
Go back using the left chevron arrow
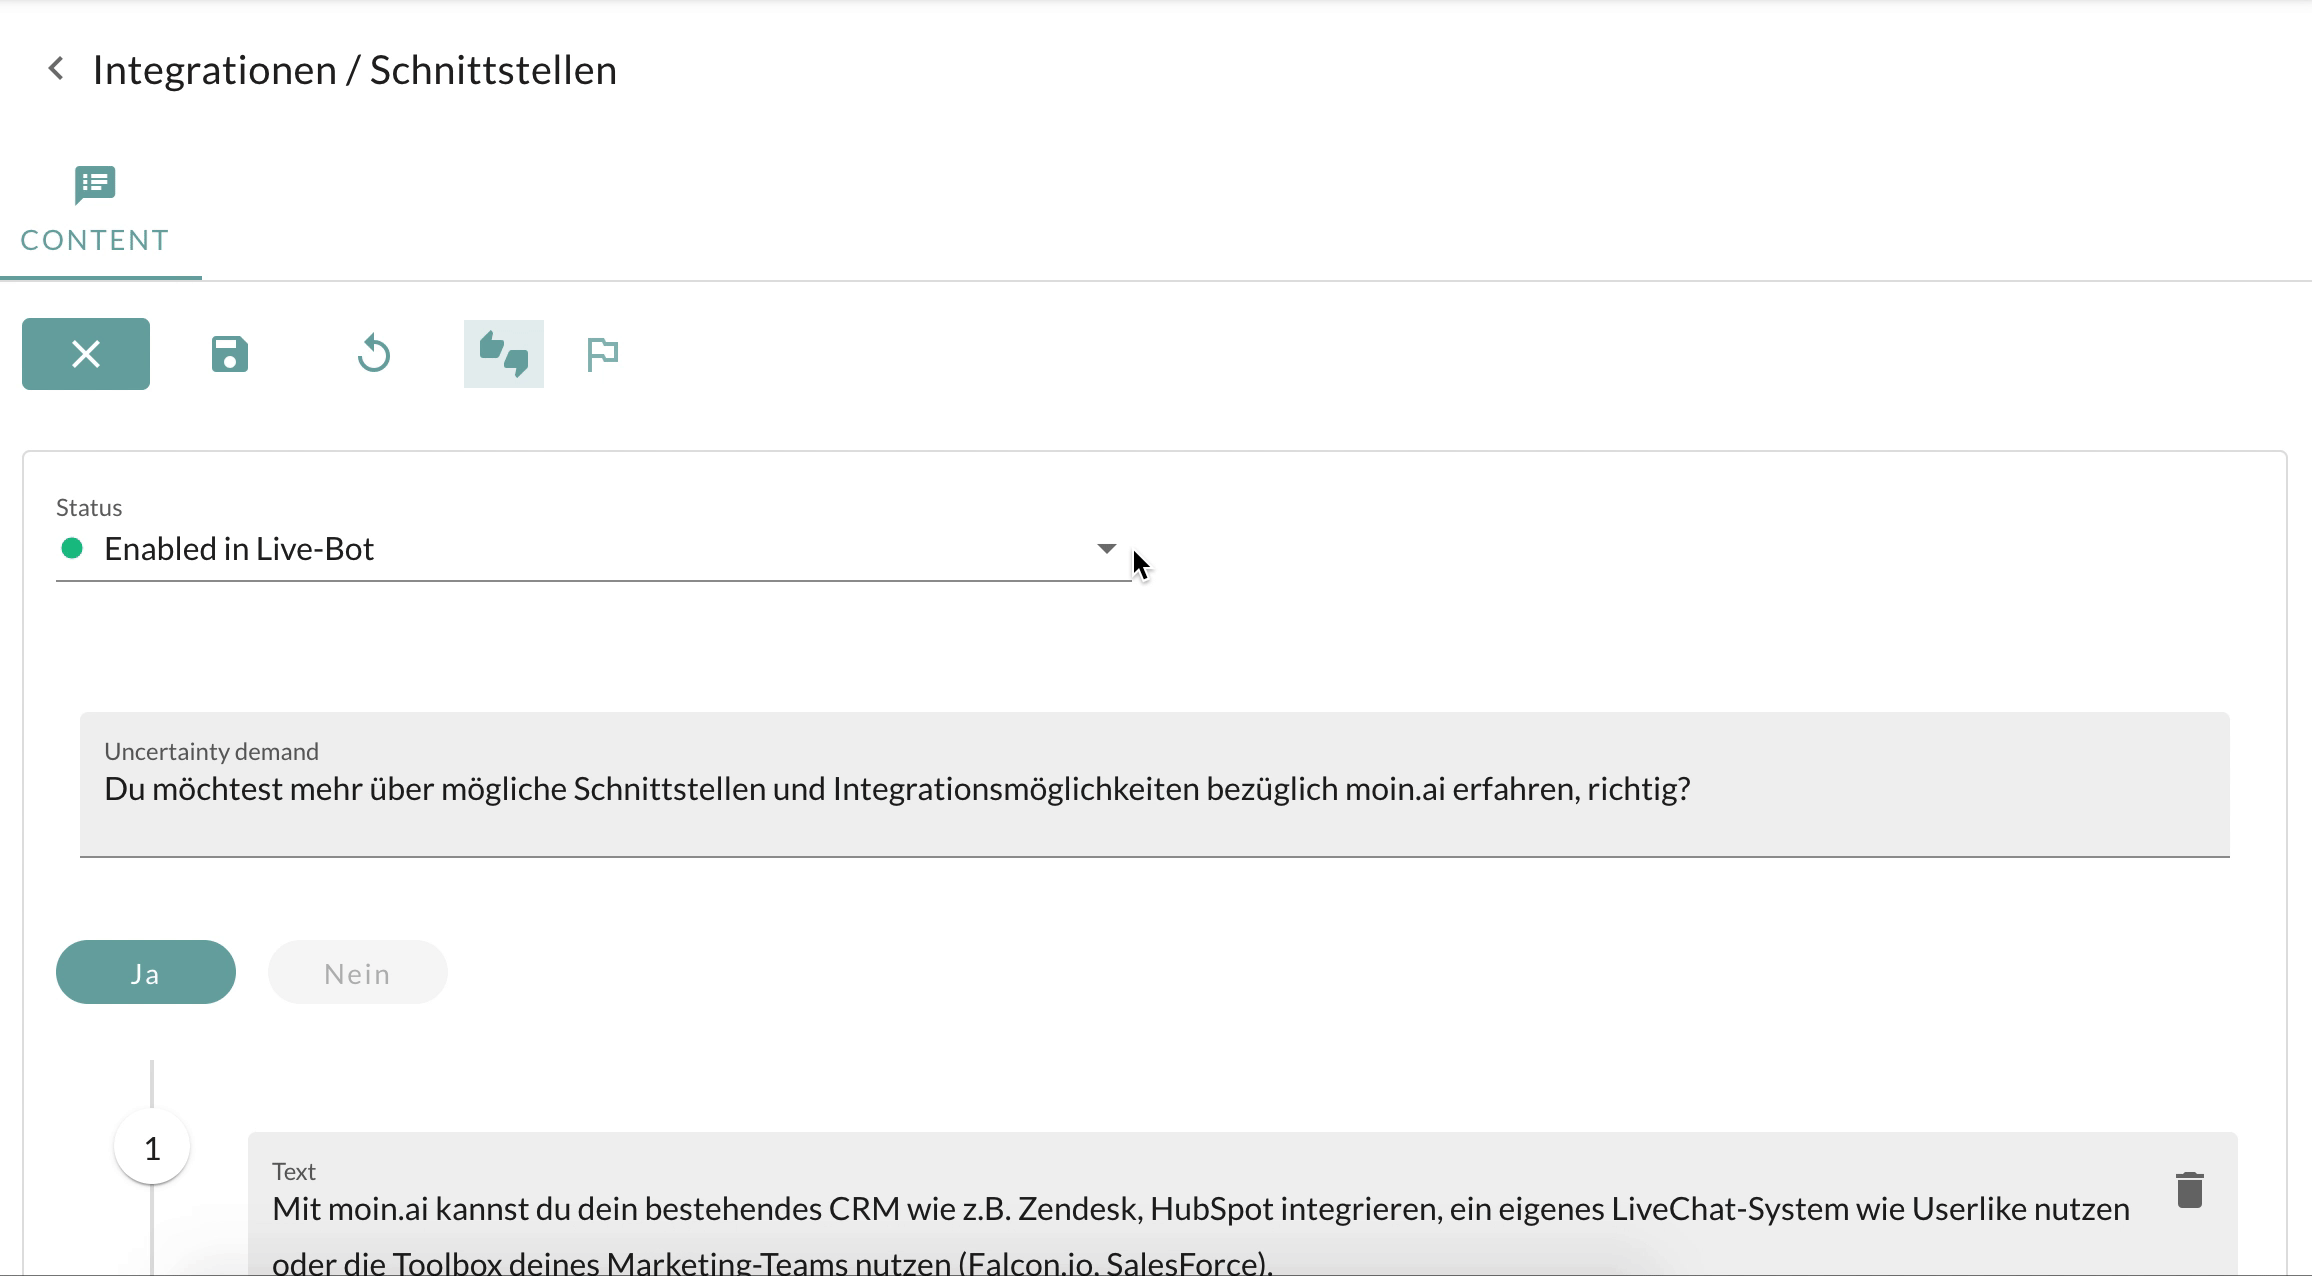56,69
